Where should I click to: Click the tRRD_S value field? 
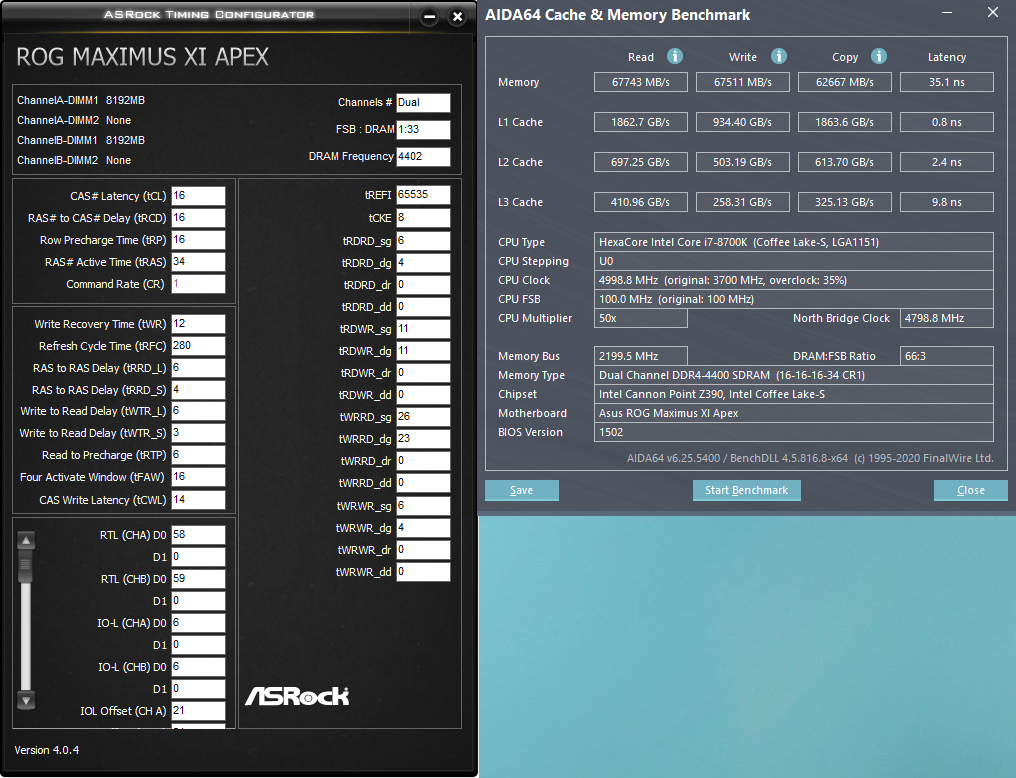pyautogui.click(x=198, y=390)
